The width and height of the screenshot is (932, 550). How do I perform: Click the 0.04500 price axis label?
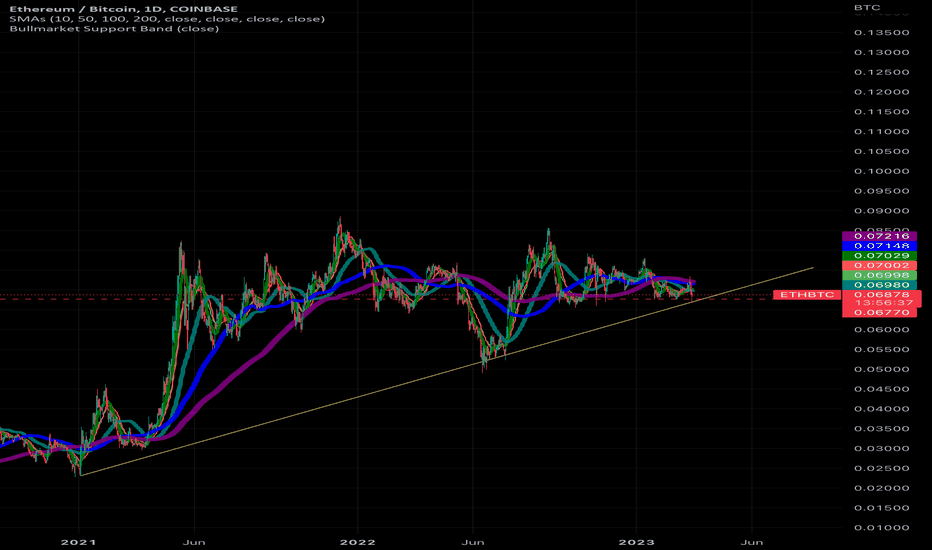click(881, 389)
